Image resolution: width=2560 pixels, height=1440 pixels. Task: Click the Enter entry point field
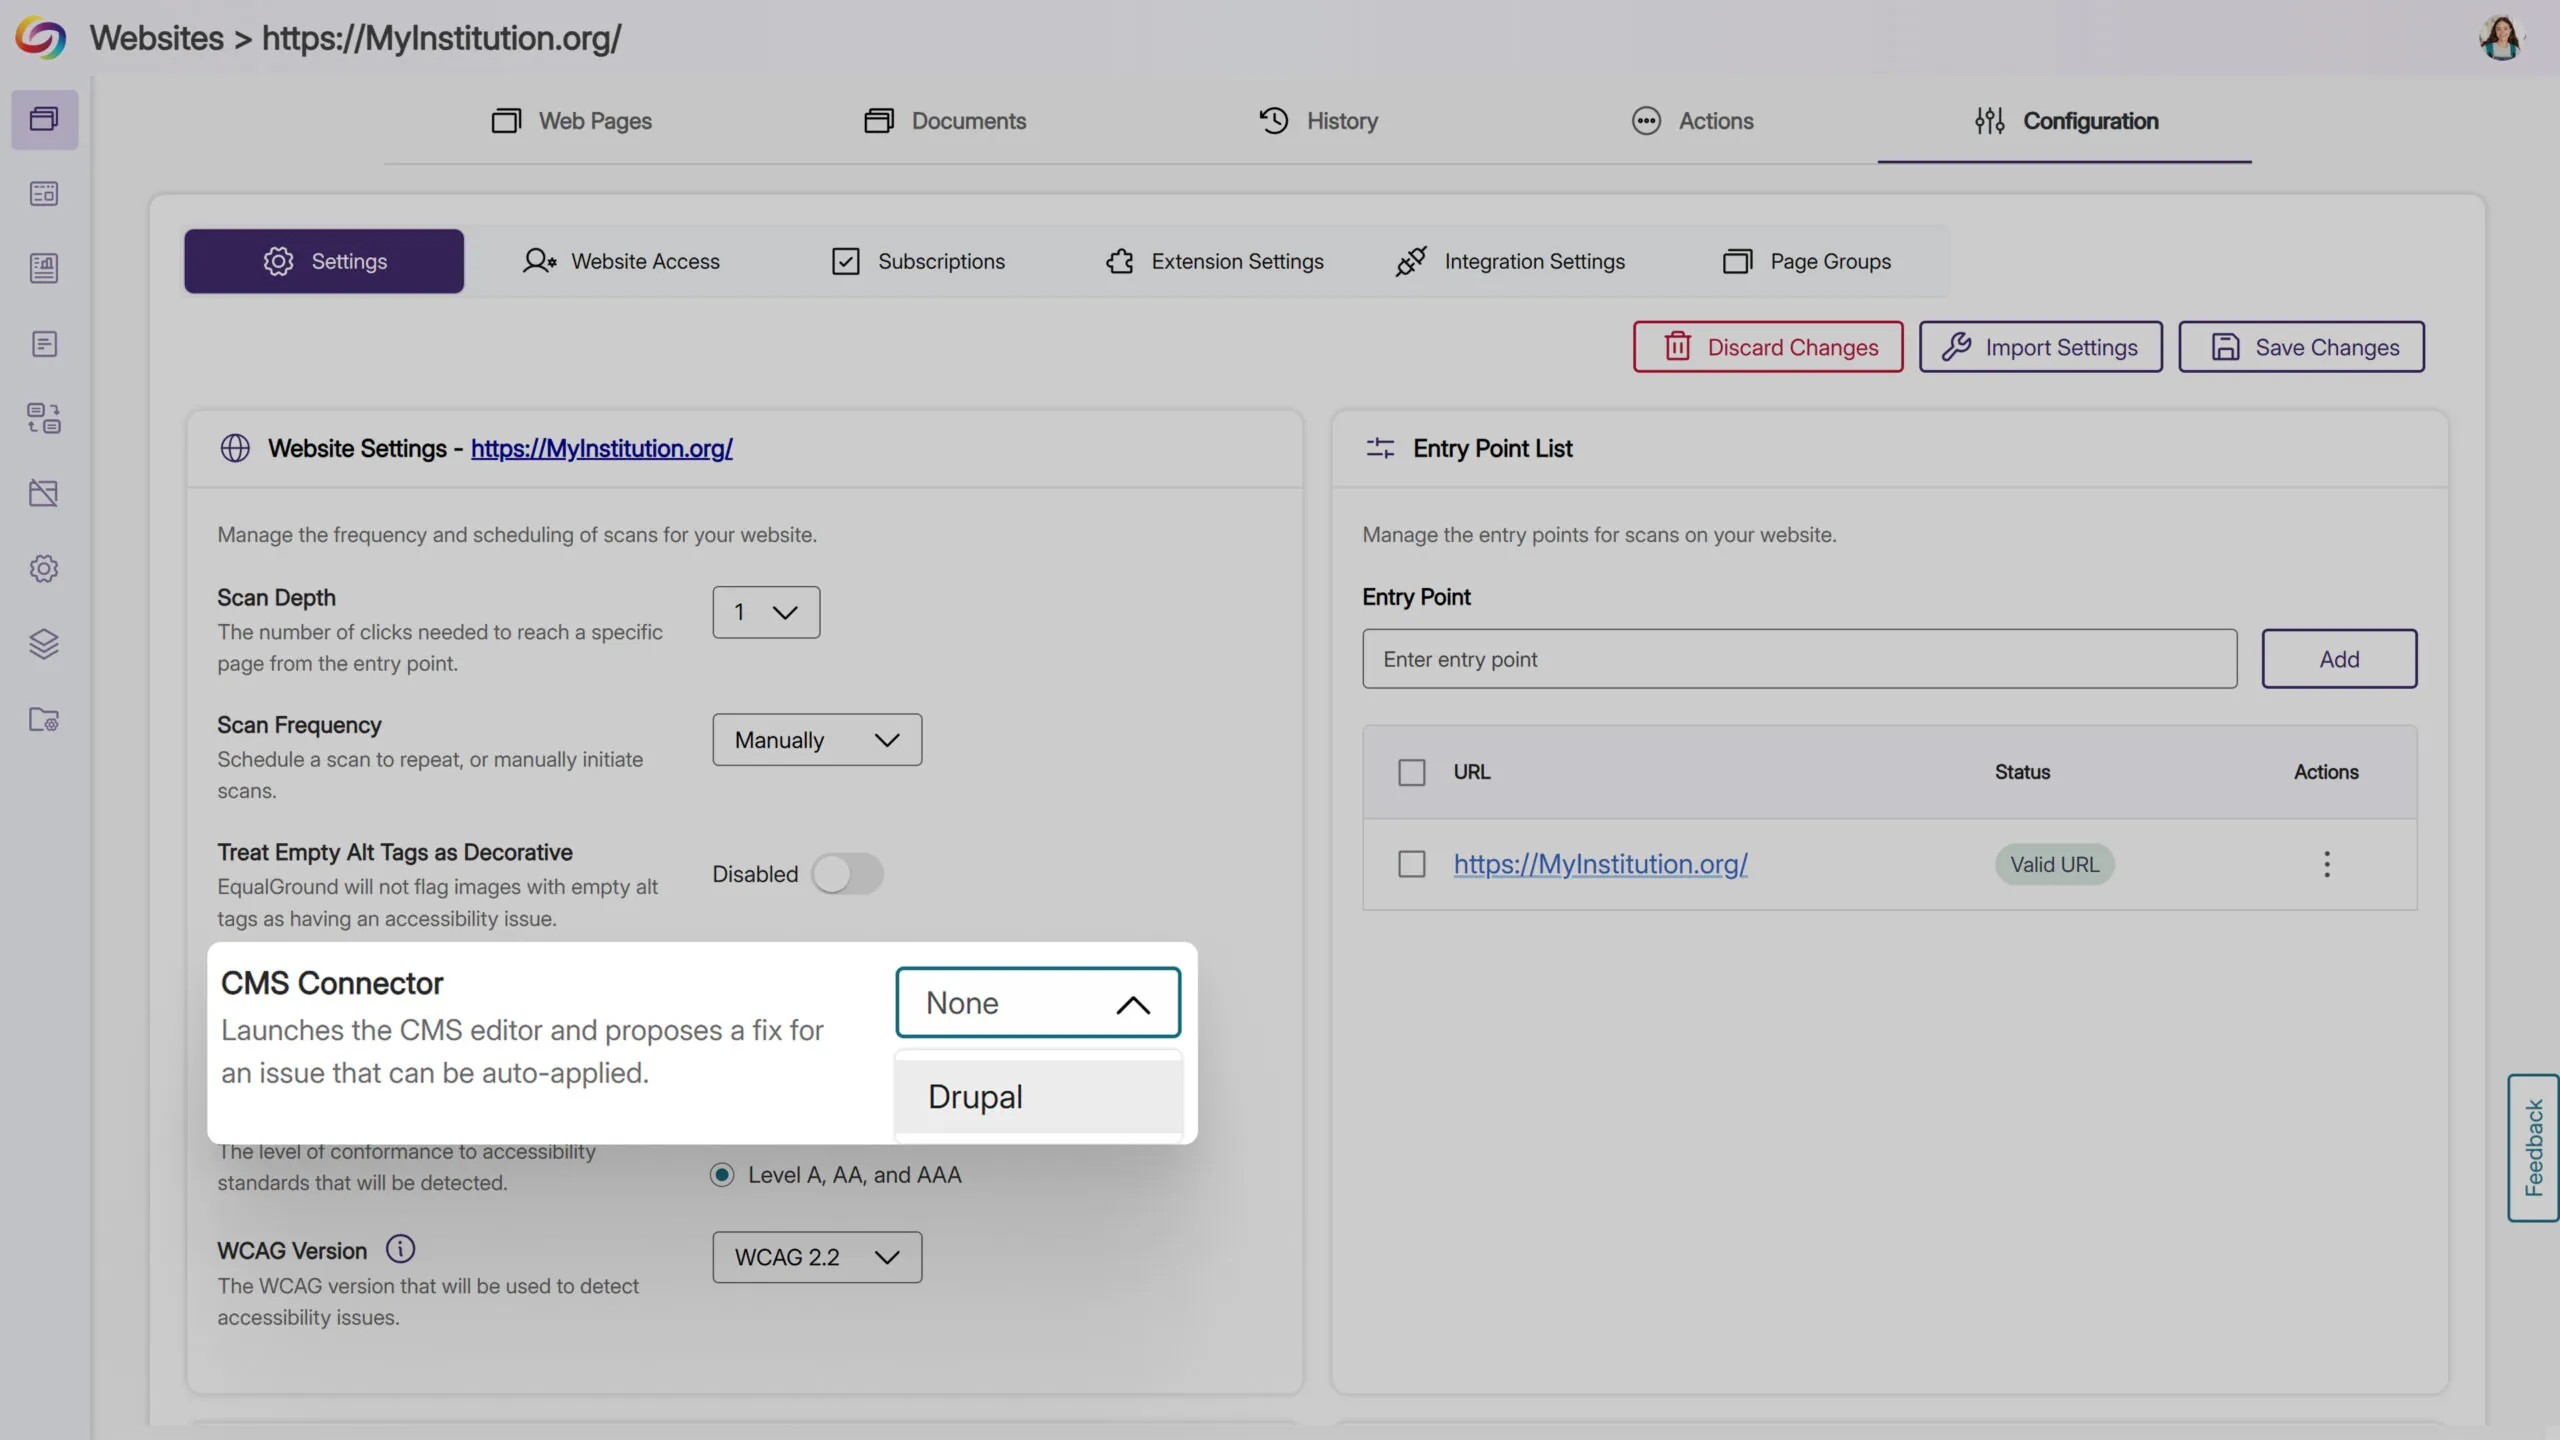pos(1799,659)
